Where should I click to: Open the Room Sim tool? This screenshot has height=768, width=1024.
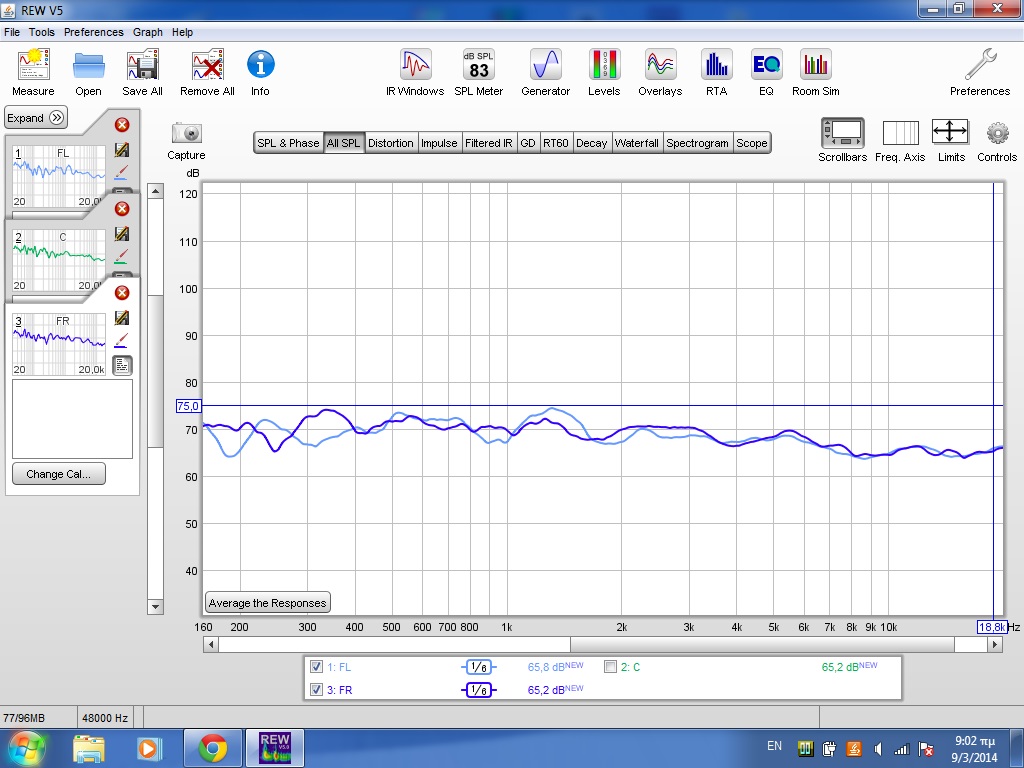coord(816,66)
